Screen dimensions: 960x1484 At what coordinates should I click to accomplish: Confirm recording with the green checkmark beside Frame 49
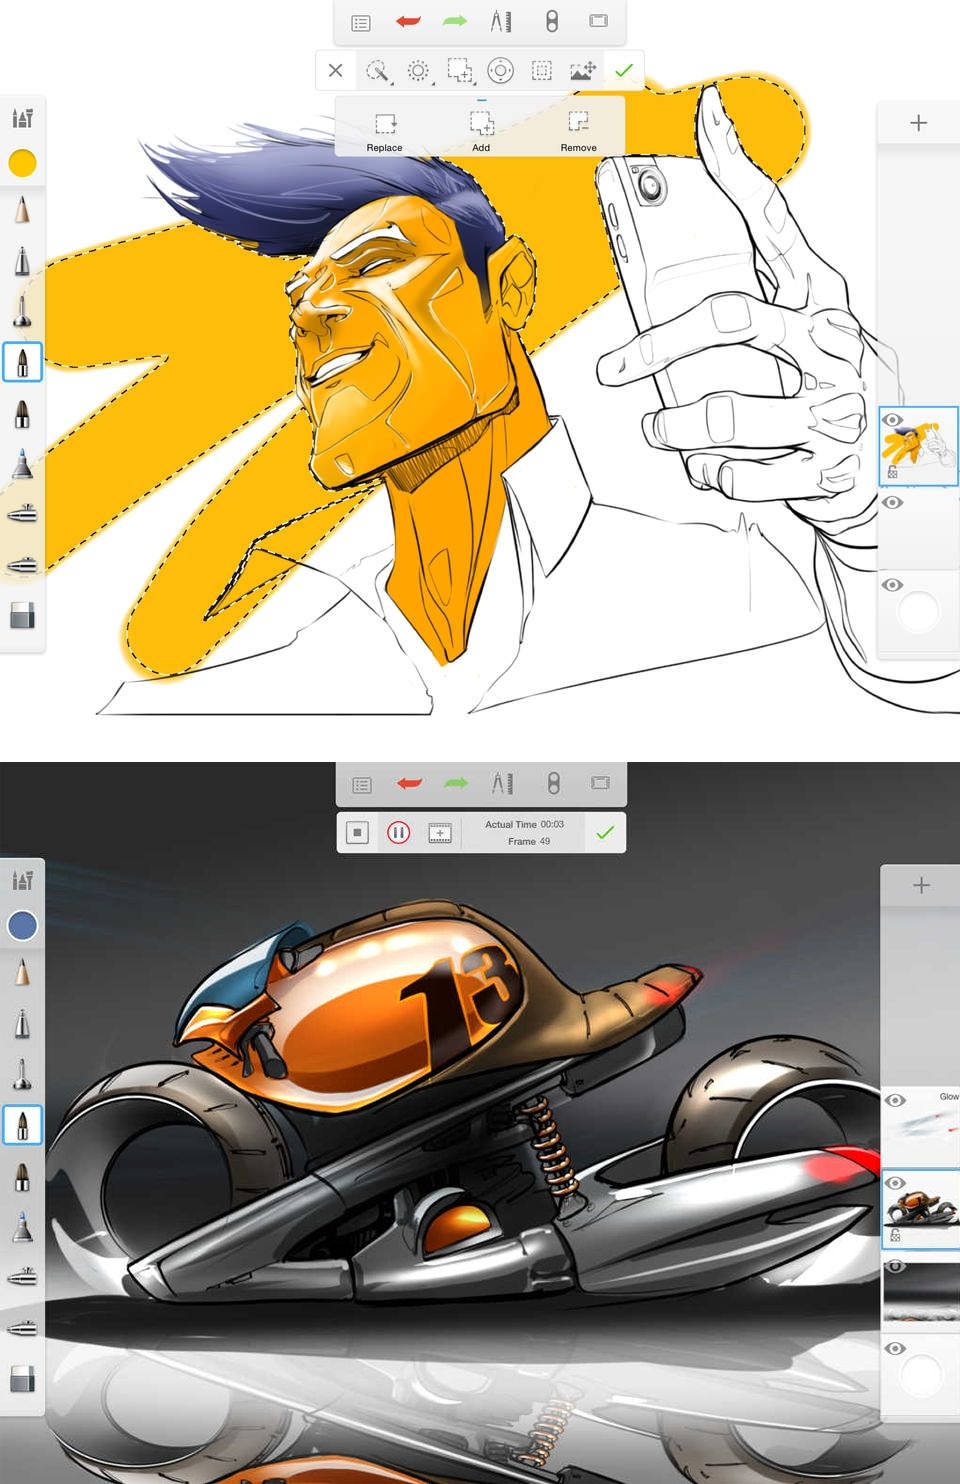click(x=605, y=833)
